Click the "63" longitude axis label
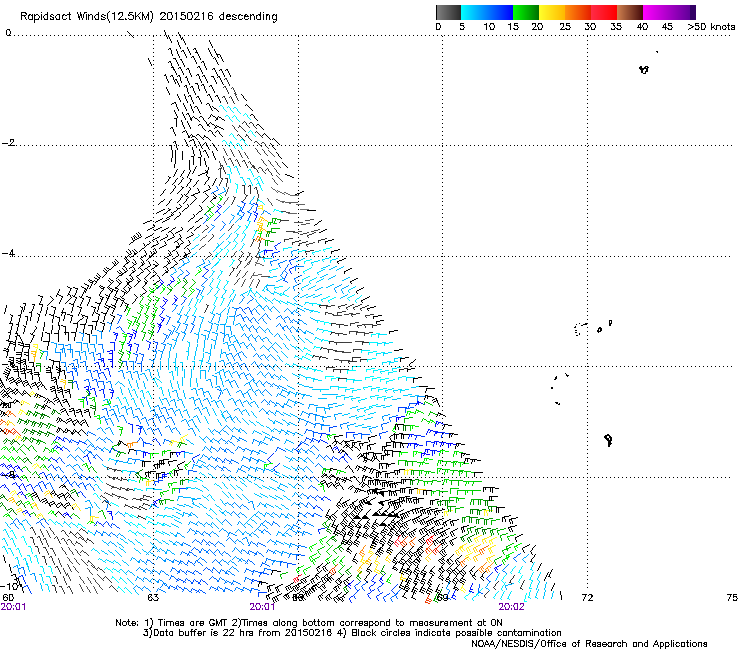Screen dimensions: 740x650 153,598
